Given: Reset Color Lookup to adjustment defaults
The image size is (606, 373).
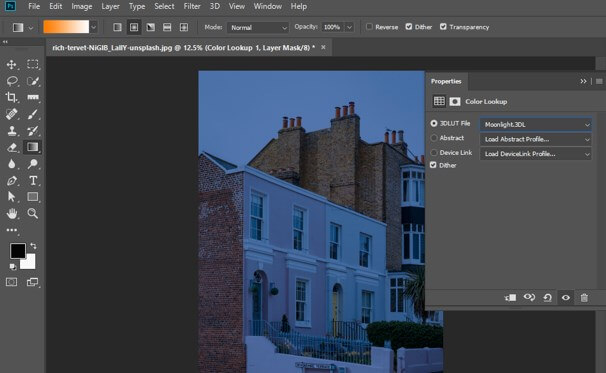Looking at the screenshot, I should click(547, 298).
